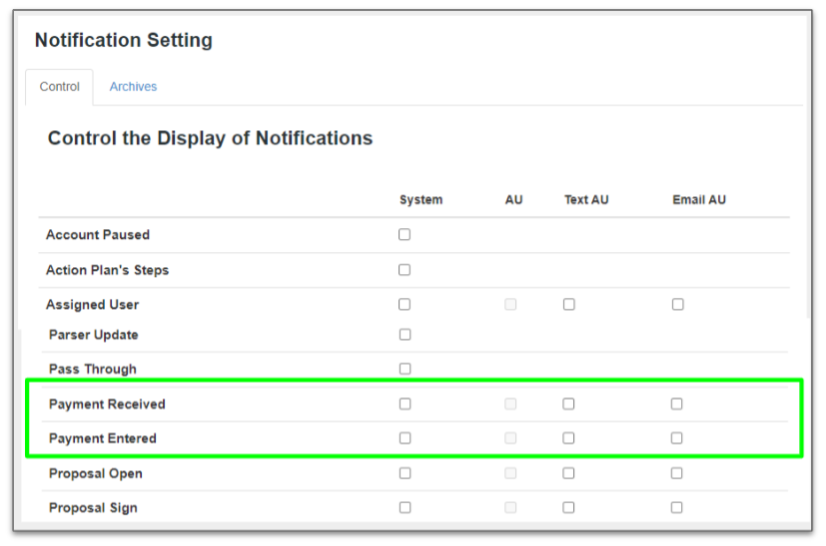Click the Email AU column header
The image size is (826, 546).
point(699,200)
